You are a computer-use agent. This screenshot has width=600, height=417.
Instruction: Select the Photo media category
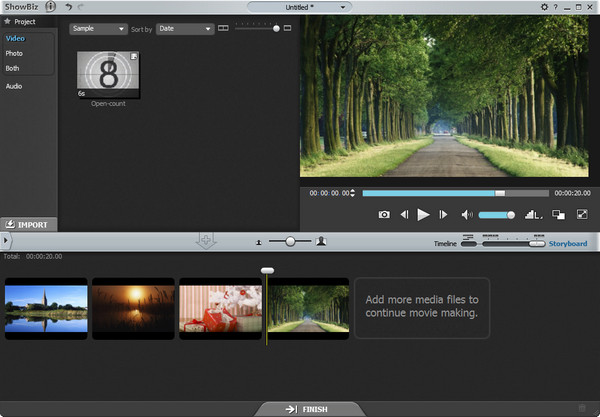click(x=14, y=53)
